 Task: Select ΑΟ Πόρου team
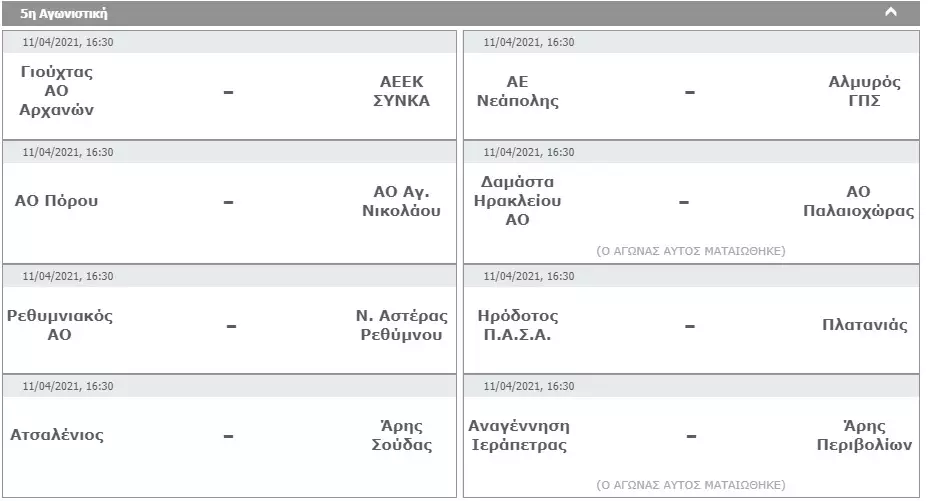(56, 201)
